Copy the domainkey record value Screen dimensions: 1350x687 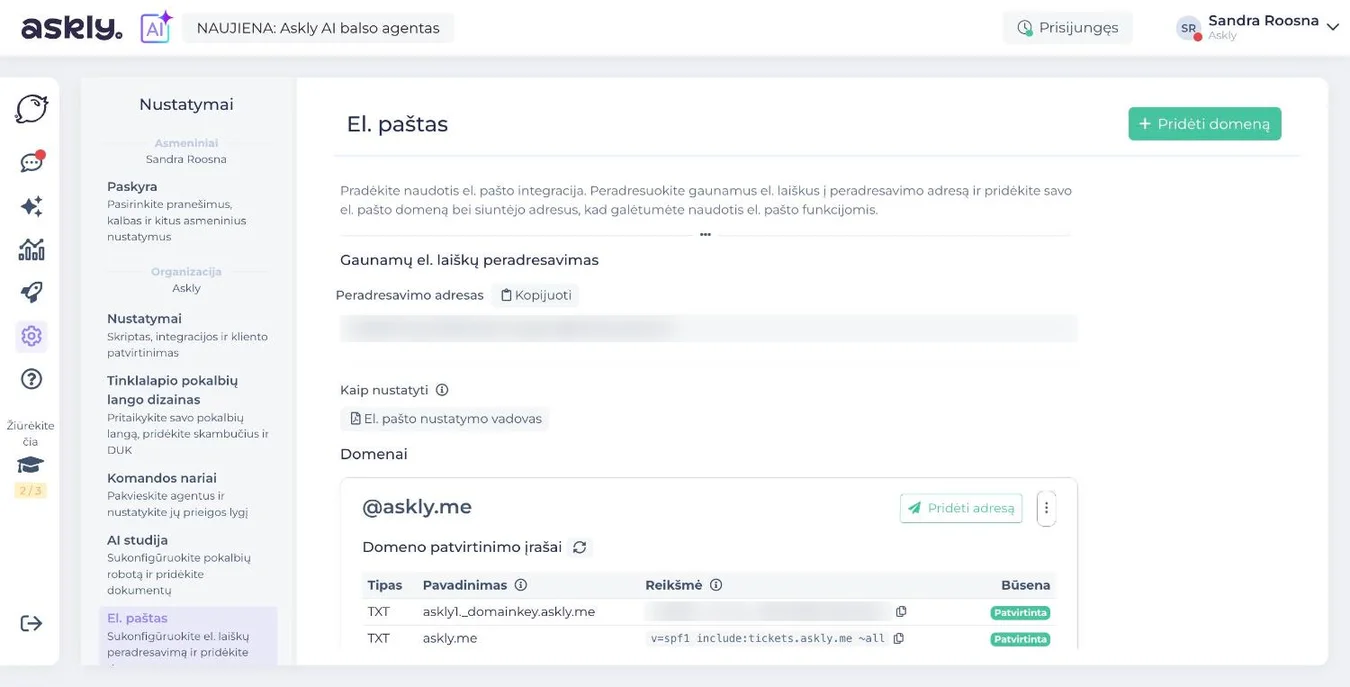tap(901, 611)
